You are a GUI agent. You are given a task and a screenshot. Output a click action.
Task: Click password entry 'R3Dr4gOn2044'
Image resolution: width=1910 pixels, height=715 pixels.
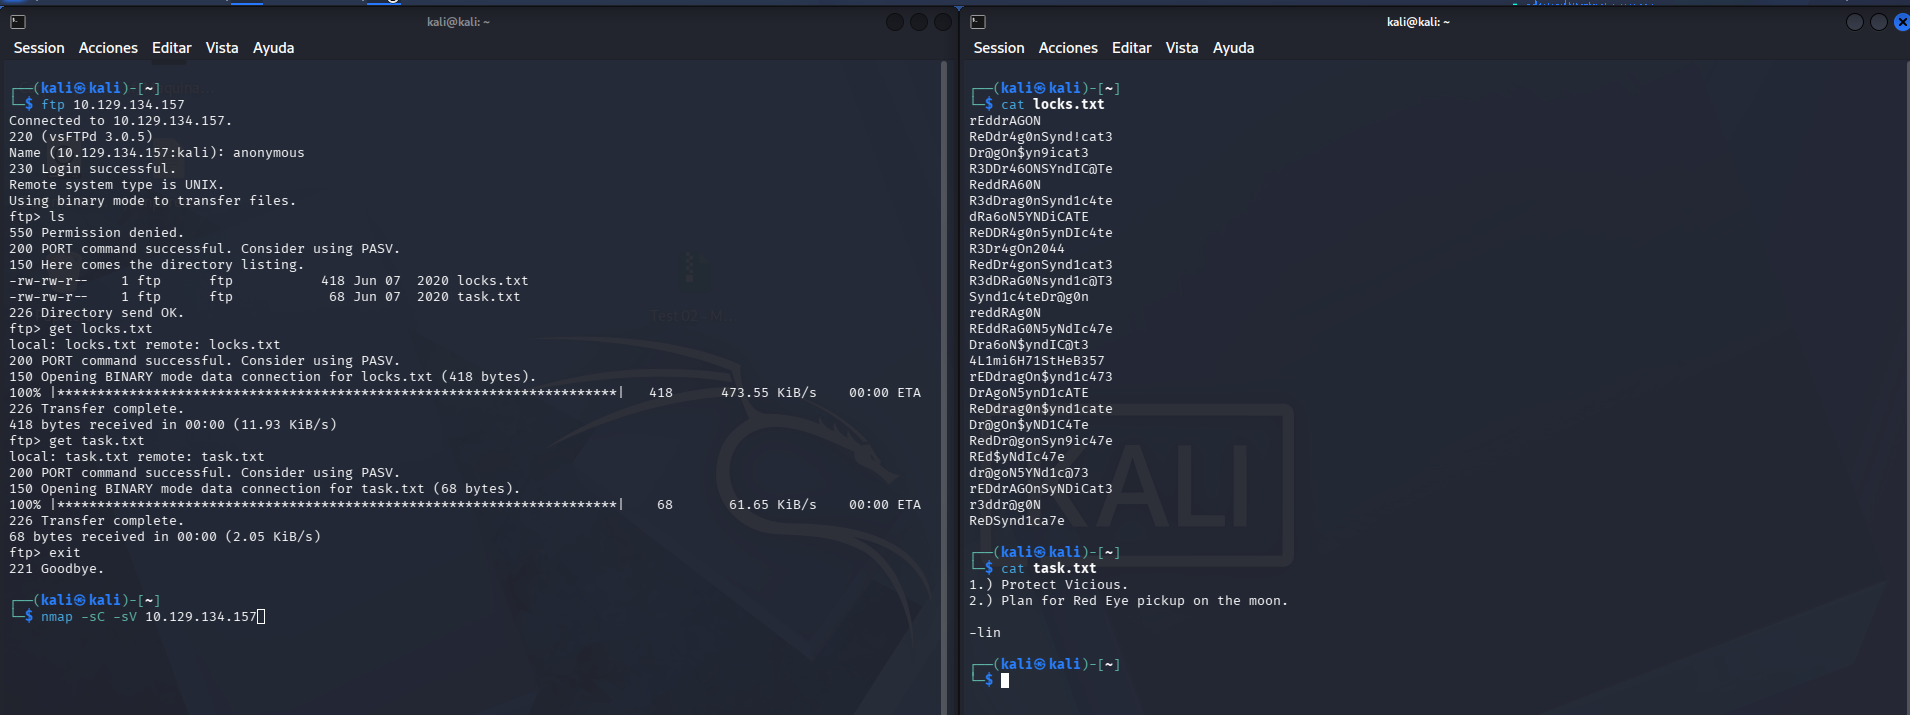(1017, 249)
